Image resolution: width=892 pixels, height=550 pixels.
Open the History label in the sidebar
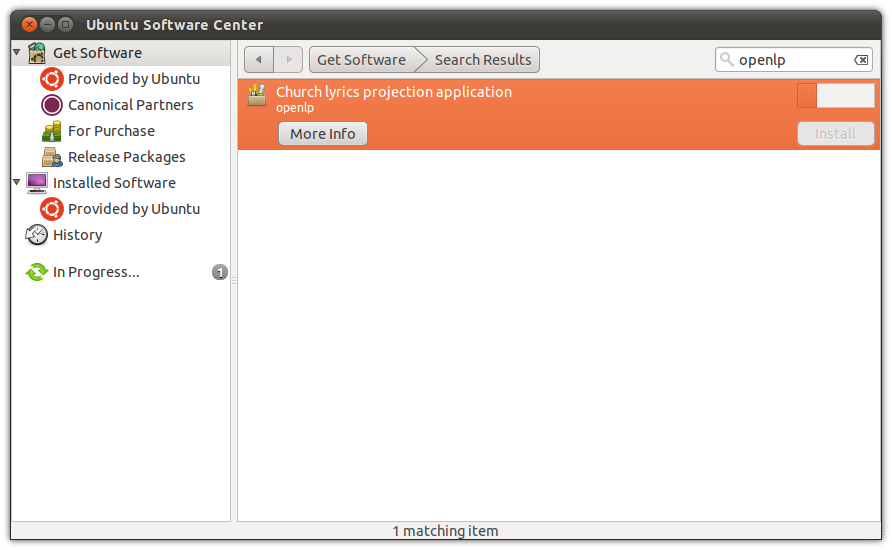(77, 235)
